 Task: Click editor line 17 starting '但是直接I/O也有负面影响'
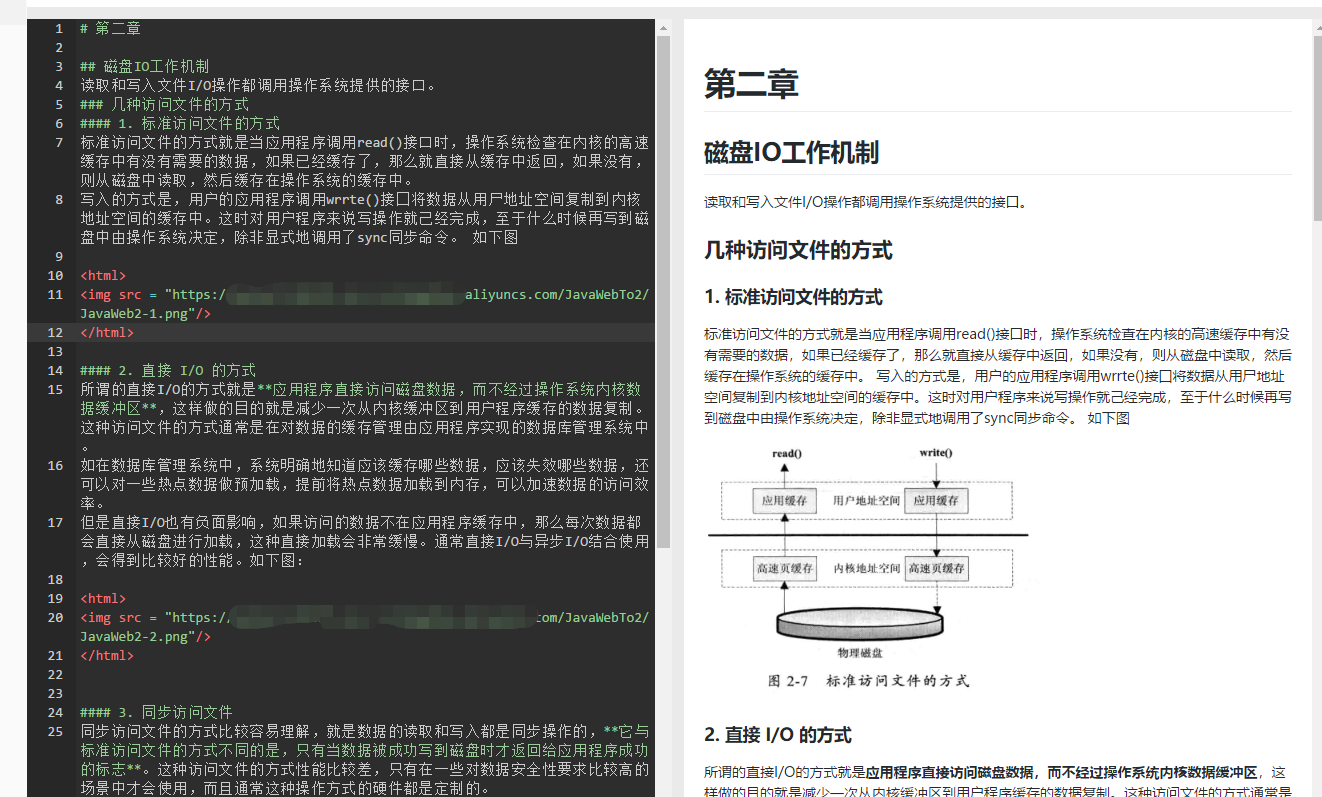pos(364,541)
